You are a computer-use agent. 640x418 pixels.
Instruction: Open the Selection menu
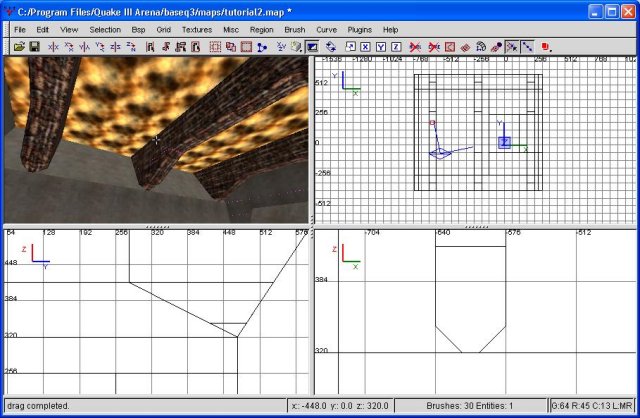pyautogui.click(x=105, y=30)
